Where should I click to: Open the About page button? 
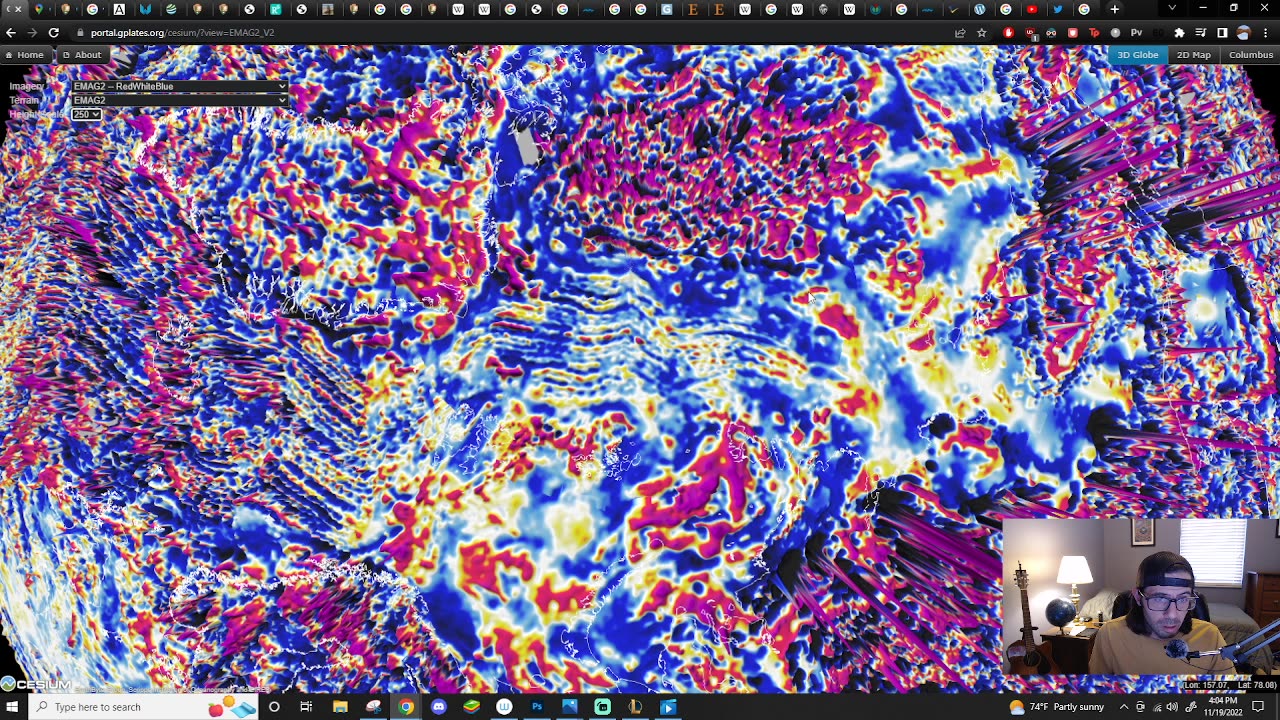tap(82, 55)
